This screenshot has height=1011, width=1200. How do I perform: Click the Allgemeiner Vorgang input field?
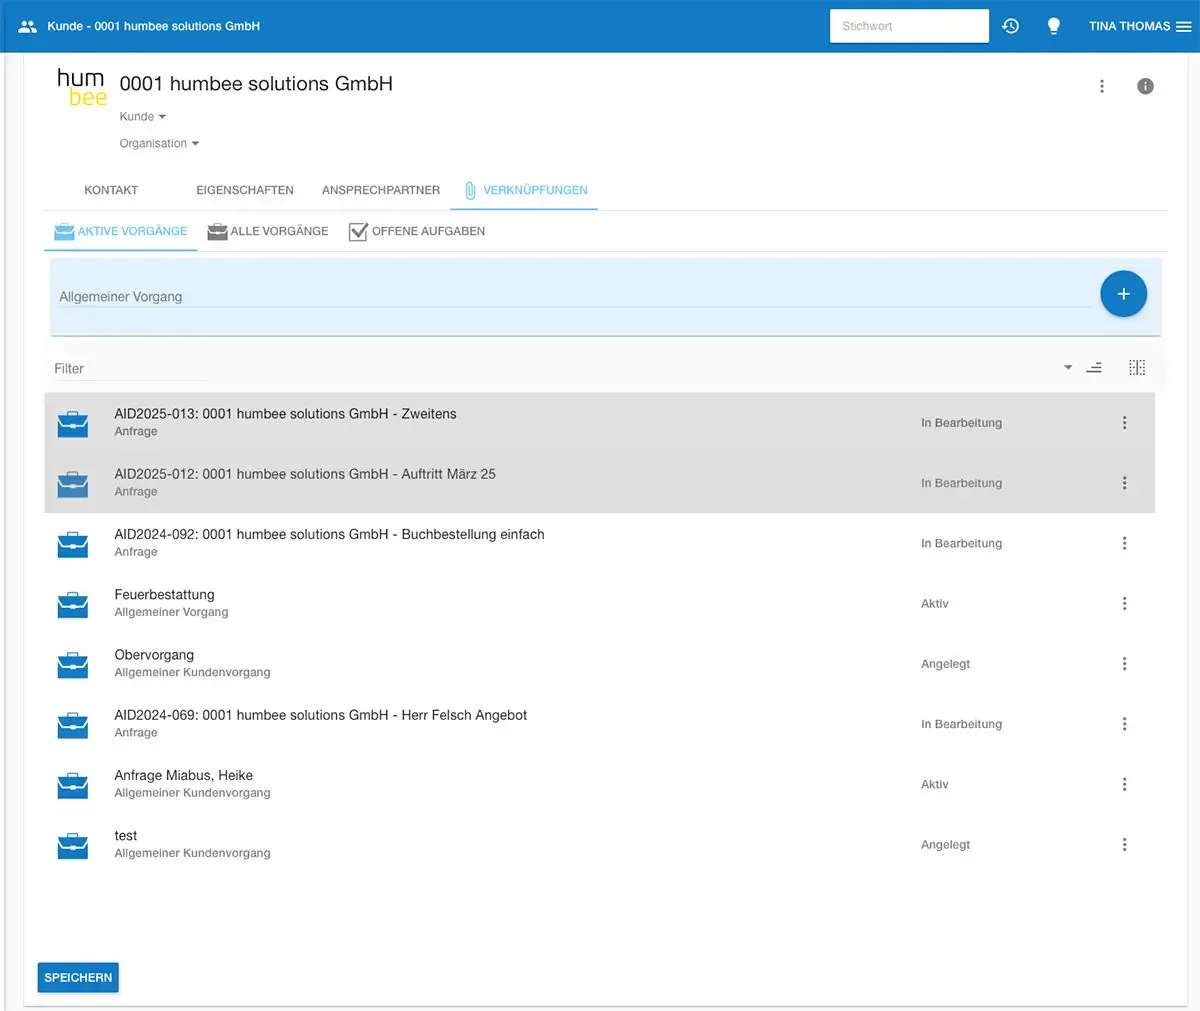570,297
